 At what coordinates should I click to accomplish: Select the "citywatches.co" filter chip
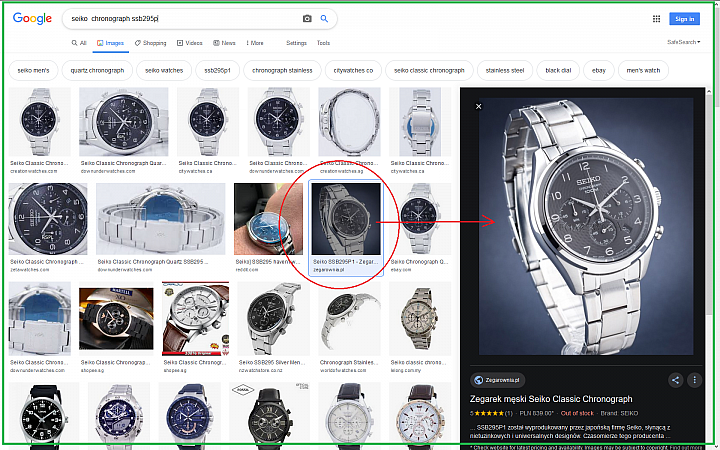click(x=354, y=70)
